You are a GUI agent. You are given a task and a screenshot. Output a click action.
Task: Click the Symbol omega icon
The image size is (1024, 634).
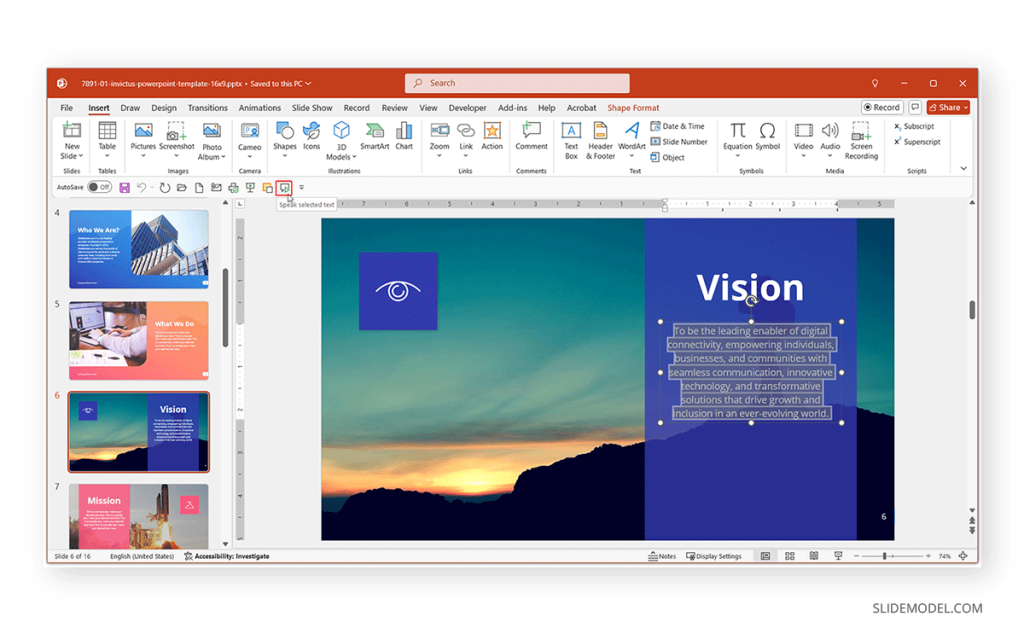pyautogui.click(x=767, y=137)
